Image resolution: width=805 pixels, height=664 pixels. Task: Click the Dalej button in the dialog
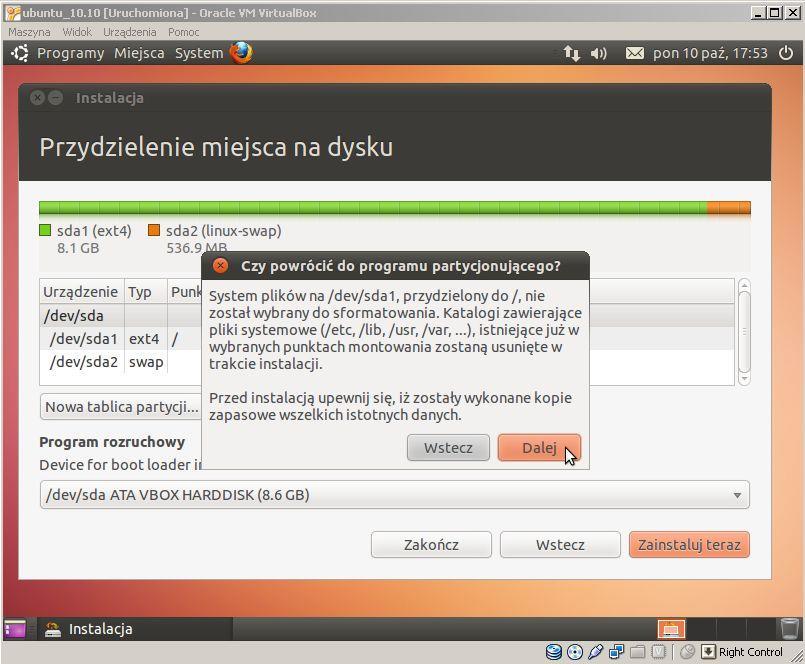click(x=539, y=447)
